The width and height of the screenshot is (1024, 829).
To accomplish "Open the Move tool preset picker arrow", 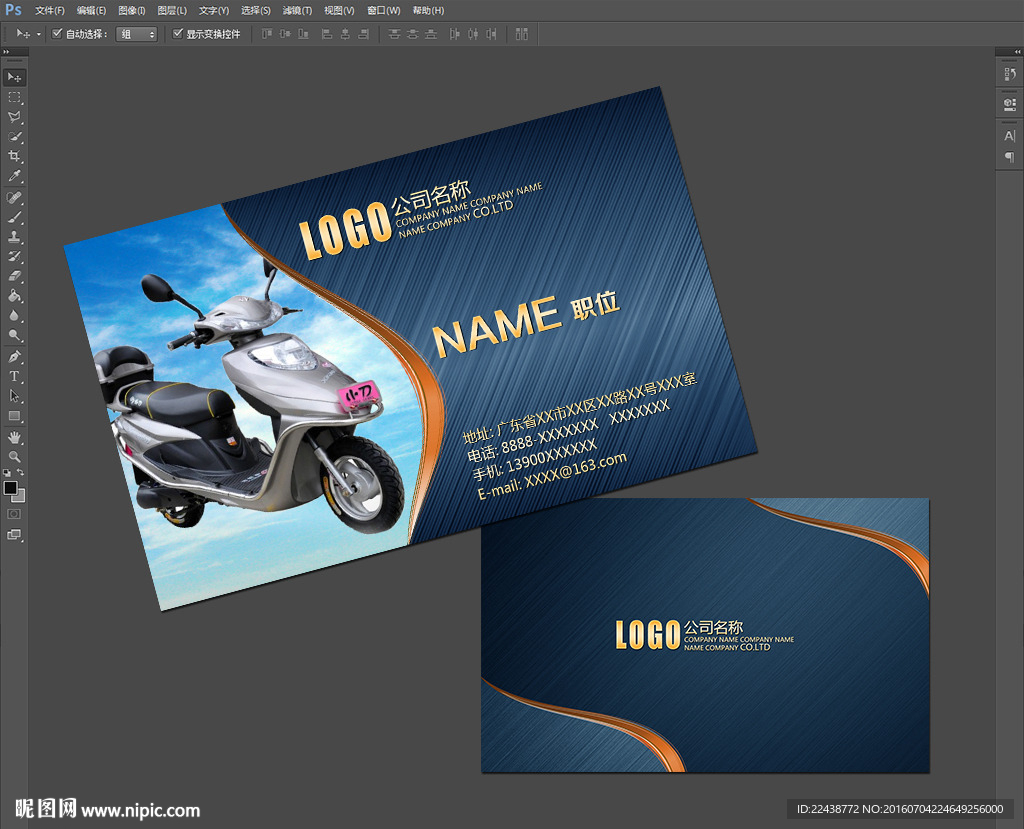I will [39, 34].
